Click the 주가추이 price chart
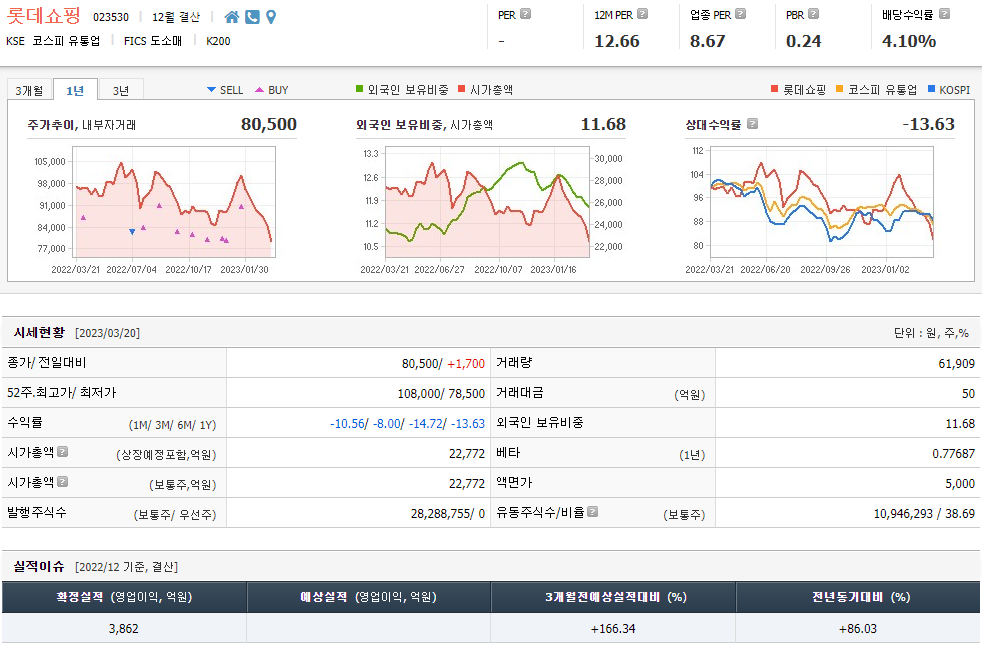Viewport: 982px width, 650px height. (x=174, y=202)
